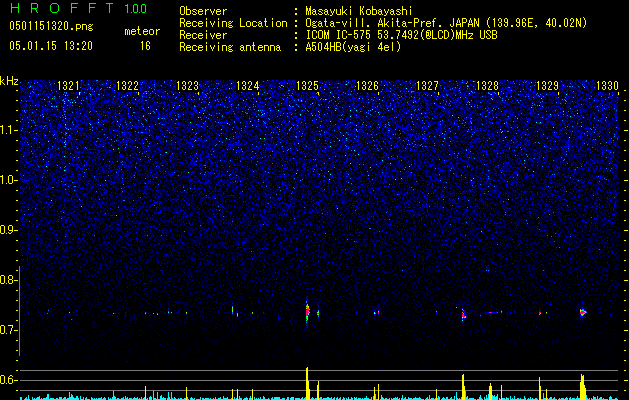Click the strong meteor echo at 1325
Viewport: 629px width, 400px height.
pyautogui.click(x=307, y=311)
